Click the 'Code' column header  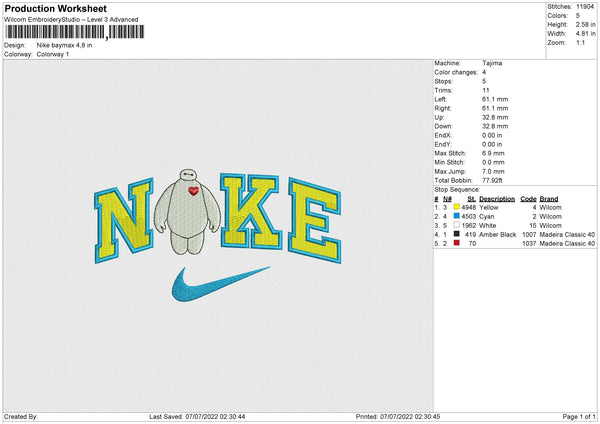(528, 199)
